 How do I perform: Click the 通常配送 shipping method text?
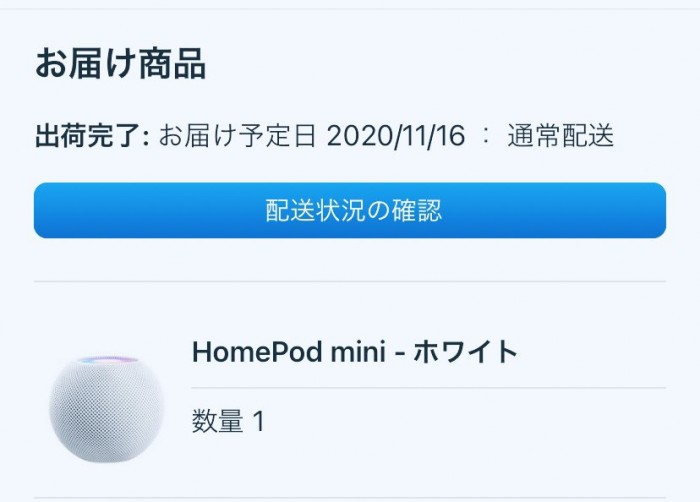pyautogui.click(x=560, y=136)
